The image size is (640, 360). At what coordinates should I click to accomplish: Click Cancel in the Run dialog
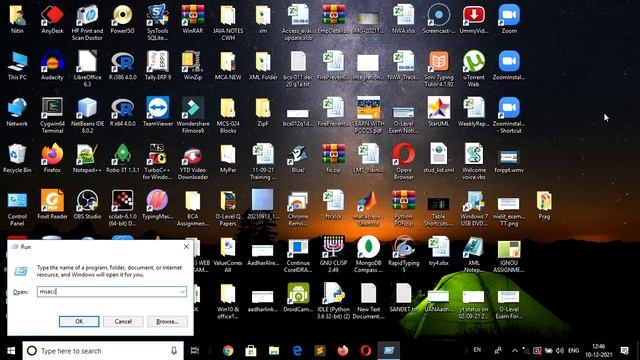(x=123, y=322)
